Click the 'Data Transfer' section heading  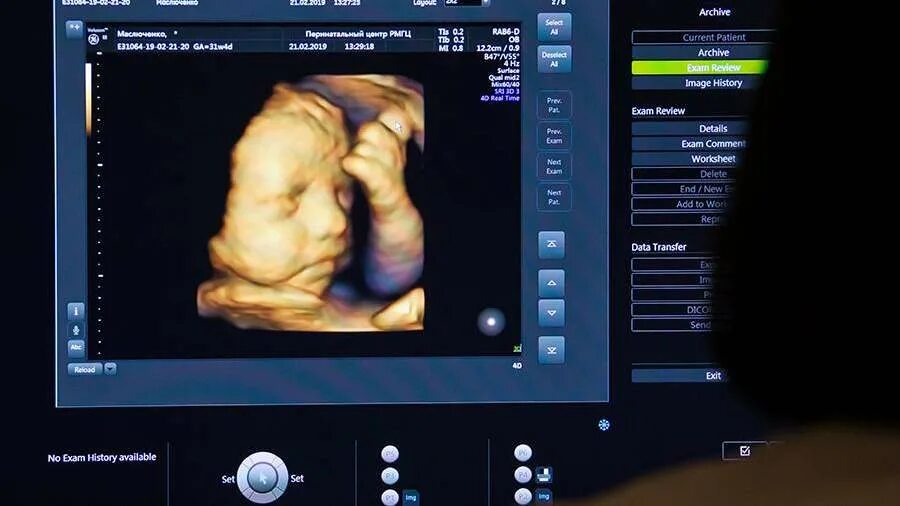click(x=658, y=247)
